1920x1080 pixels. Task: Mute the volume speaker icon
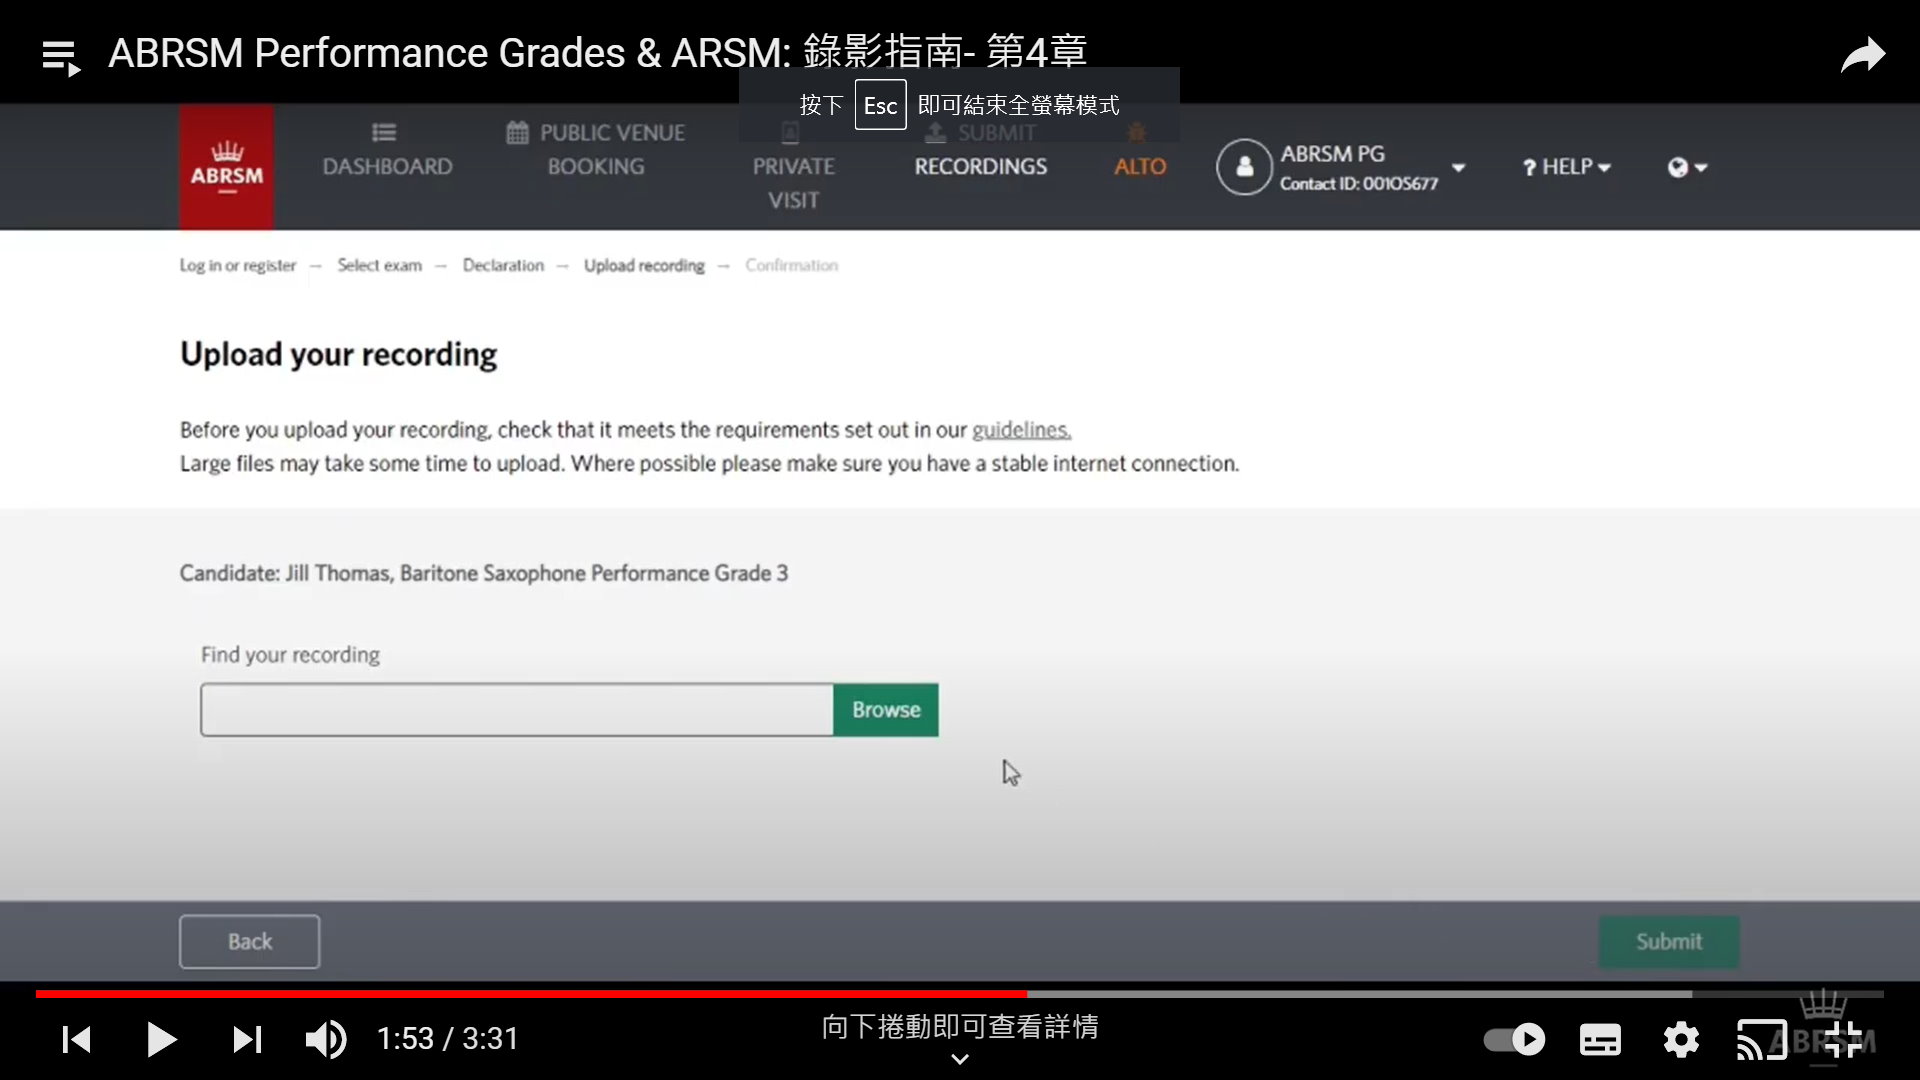(x=326, y=1039)
